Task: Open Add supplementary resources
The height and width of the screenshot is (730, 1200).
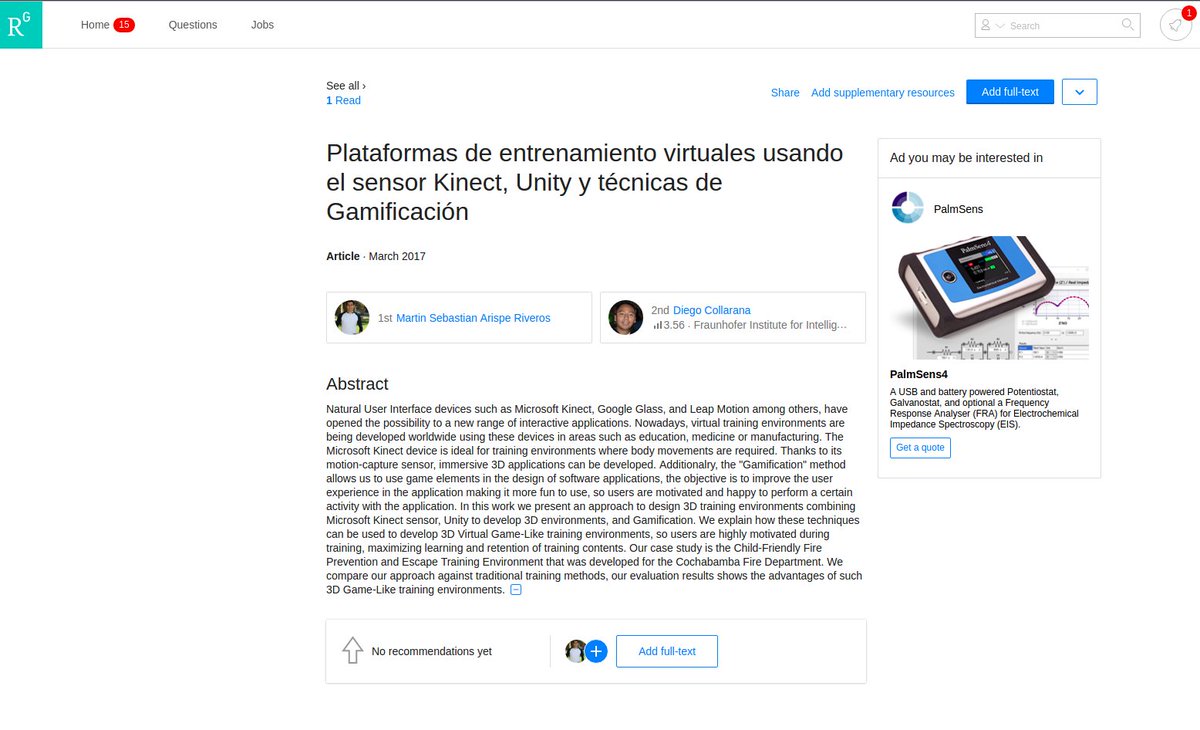Action: tap(882, 92)
